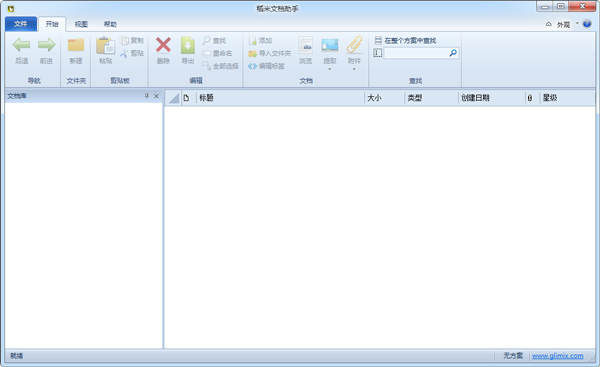600x367 pixels.
Task: Create a new folder with 新建
Action: [x=76, y=50]
